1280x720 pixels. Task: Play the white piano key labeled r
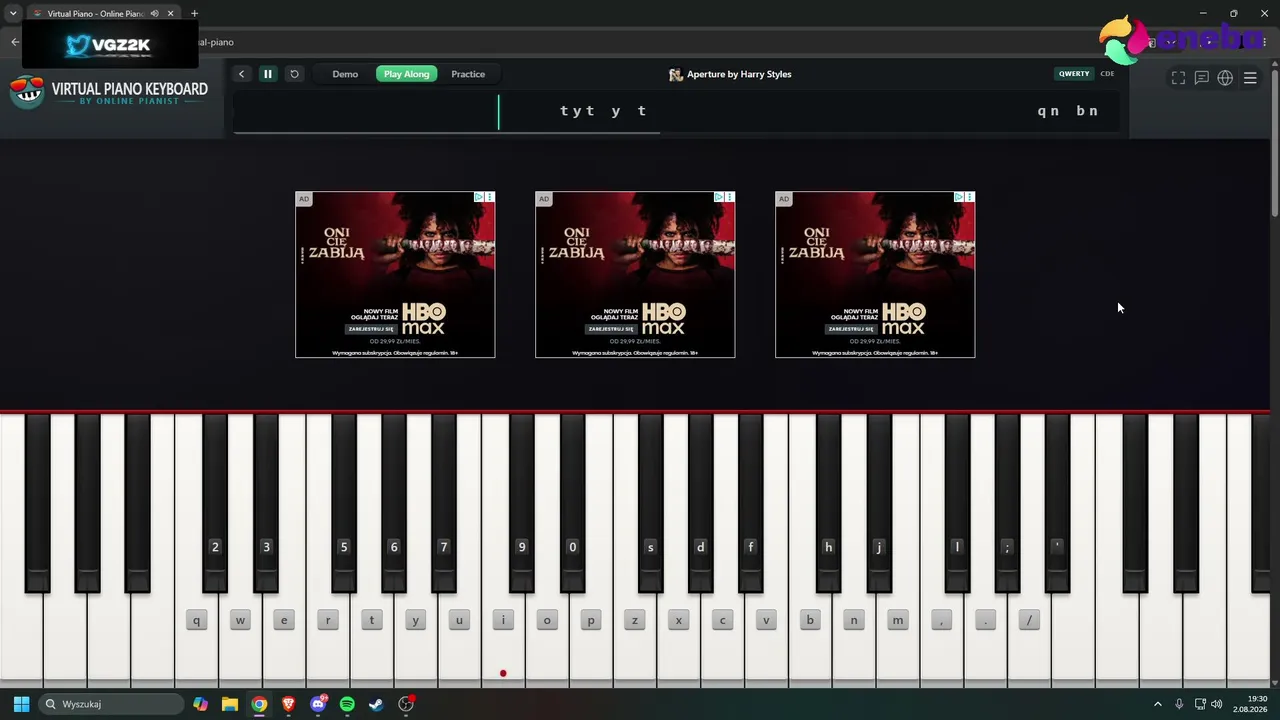point(328,620)
